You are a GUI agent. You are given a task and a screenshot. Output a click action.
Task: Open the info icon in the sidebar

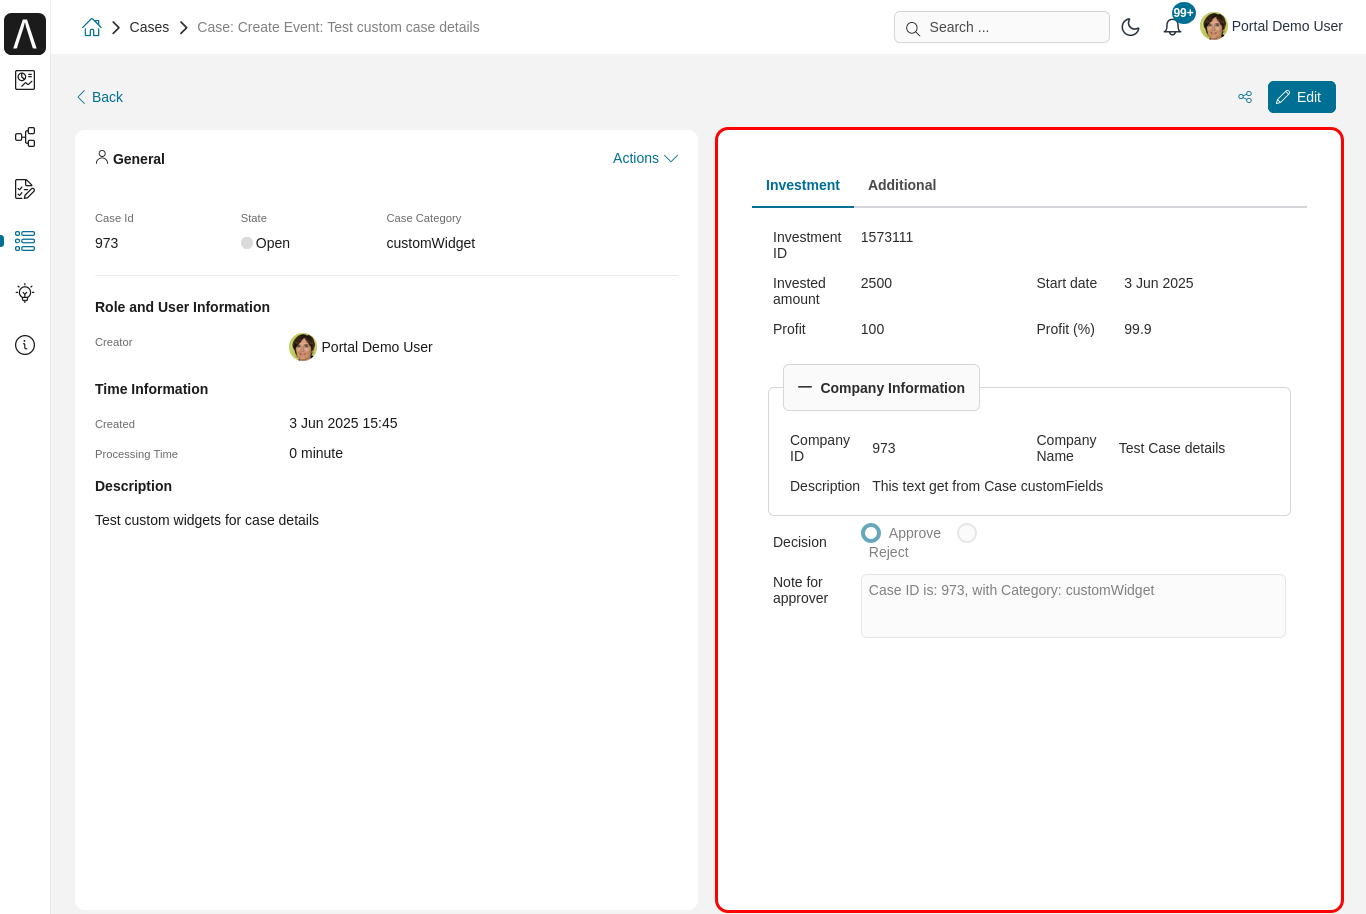[x=25, y=345]
